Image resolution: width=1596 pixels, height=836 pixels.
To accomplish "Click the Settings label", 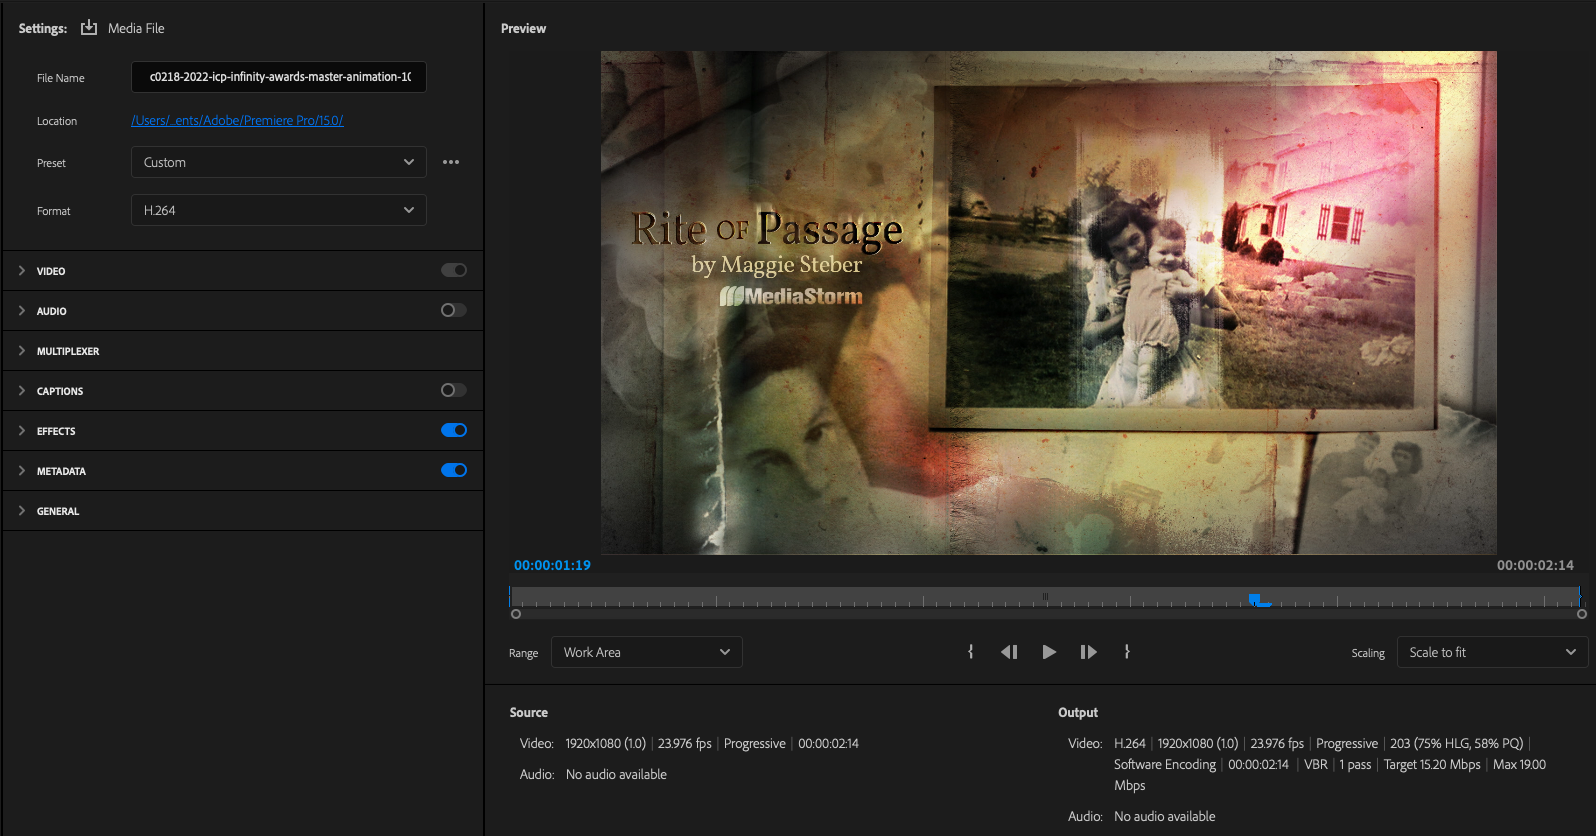I will tap(43, 28).
